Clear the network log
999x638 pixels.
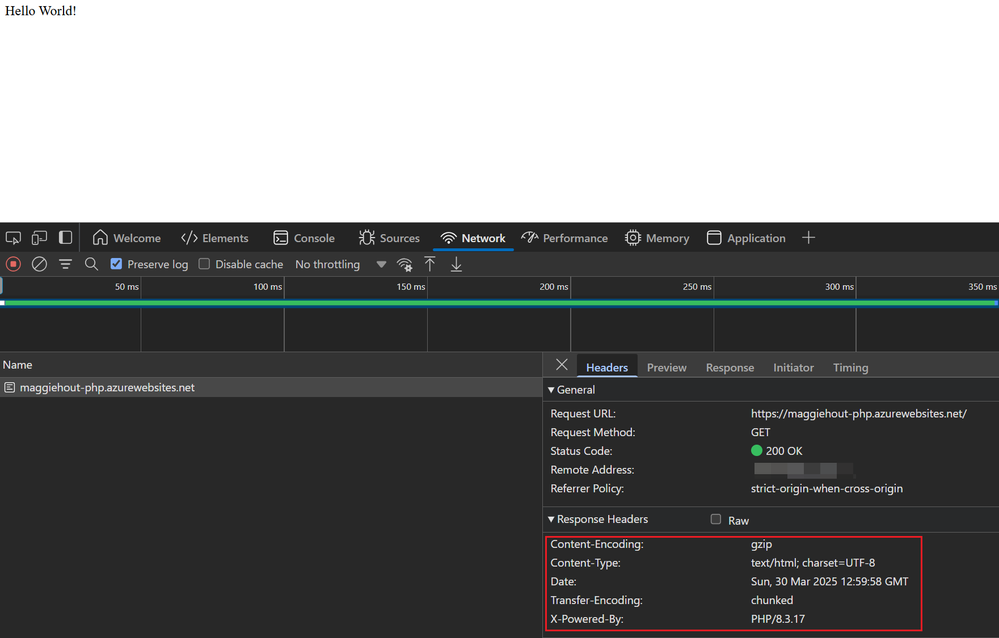pyautogui.click(x=40, y=264)
